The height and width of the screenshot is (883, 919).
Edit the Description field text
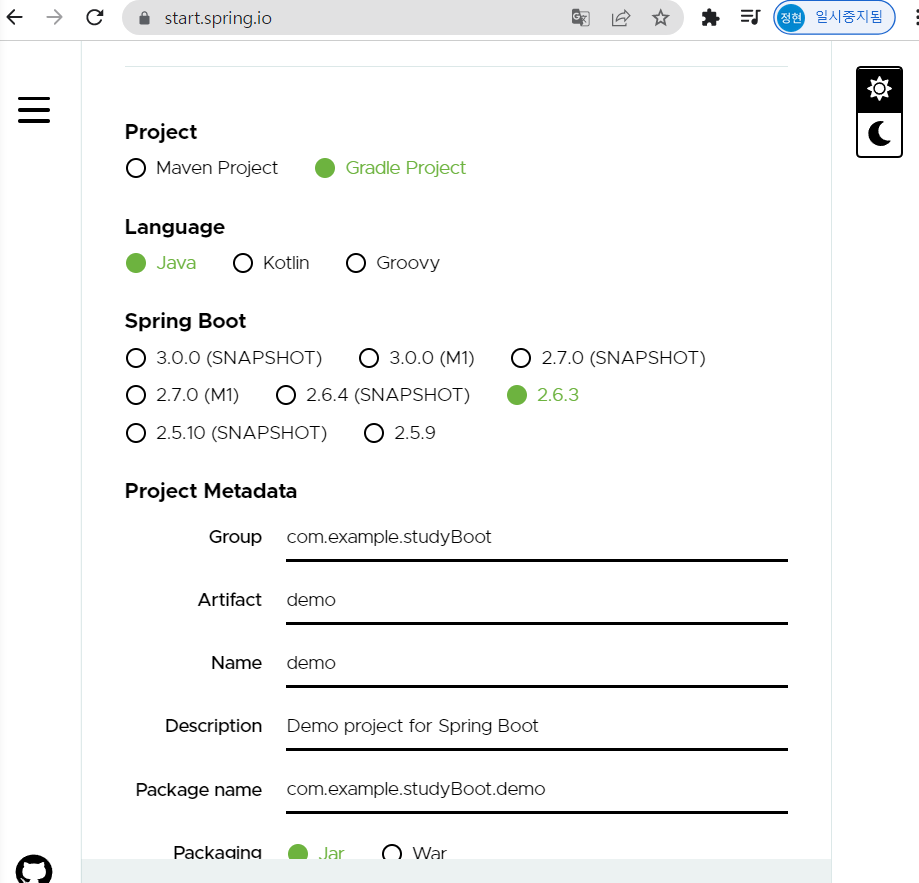pos(536,726)
